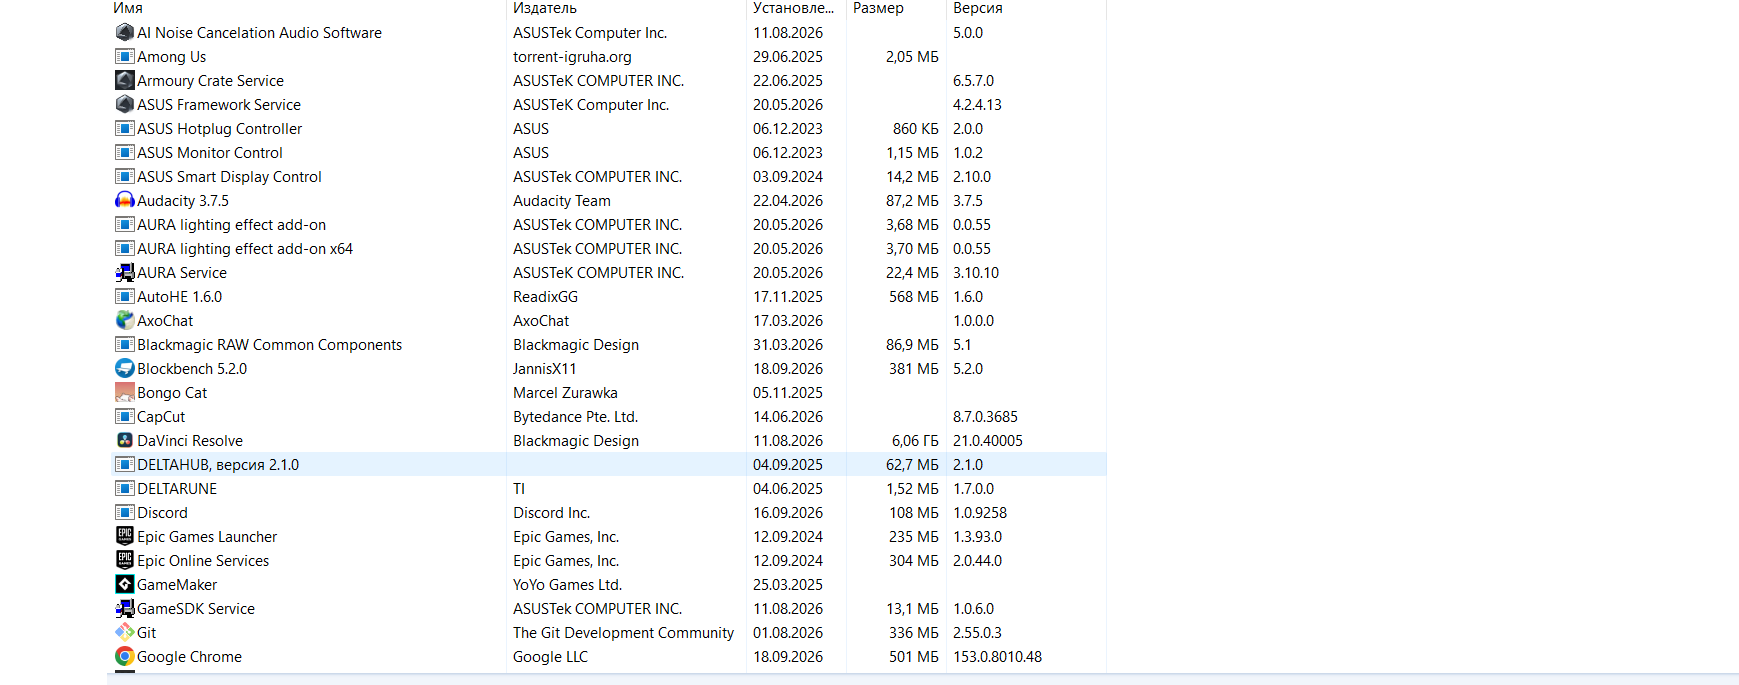Click the Audacity 3.7.5 headphones icon
The width and height of the screenshot is (1739, 685).
point(125,200)
